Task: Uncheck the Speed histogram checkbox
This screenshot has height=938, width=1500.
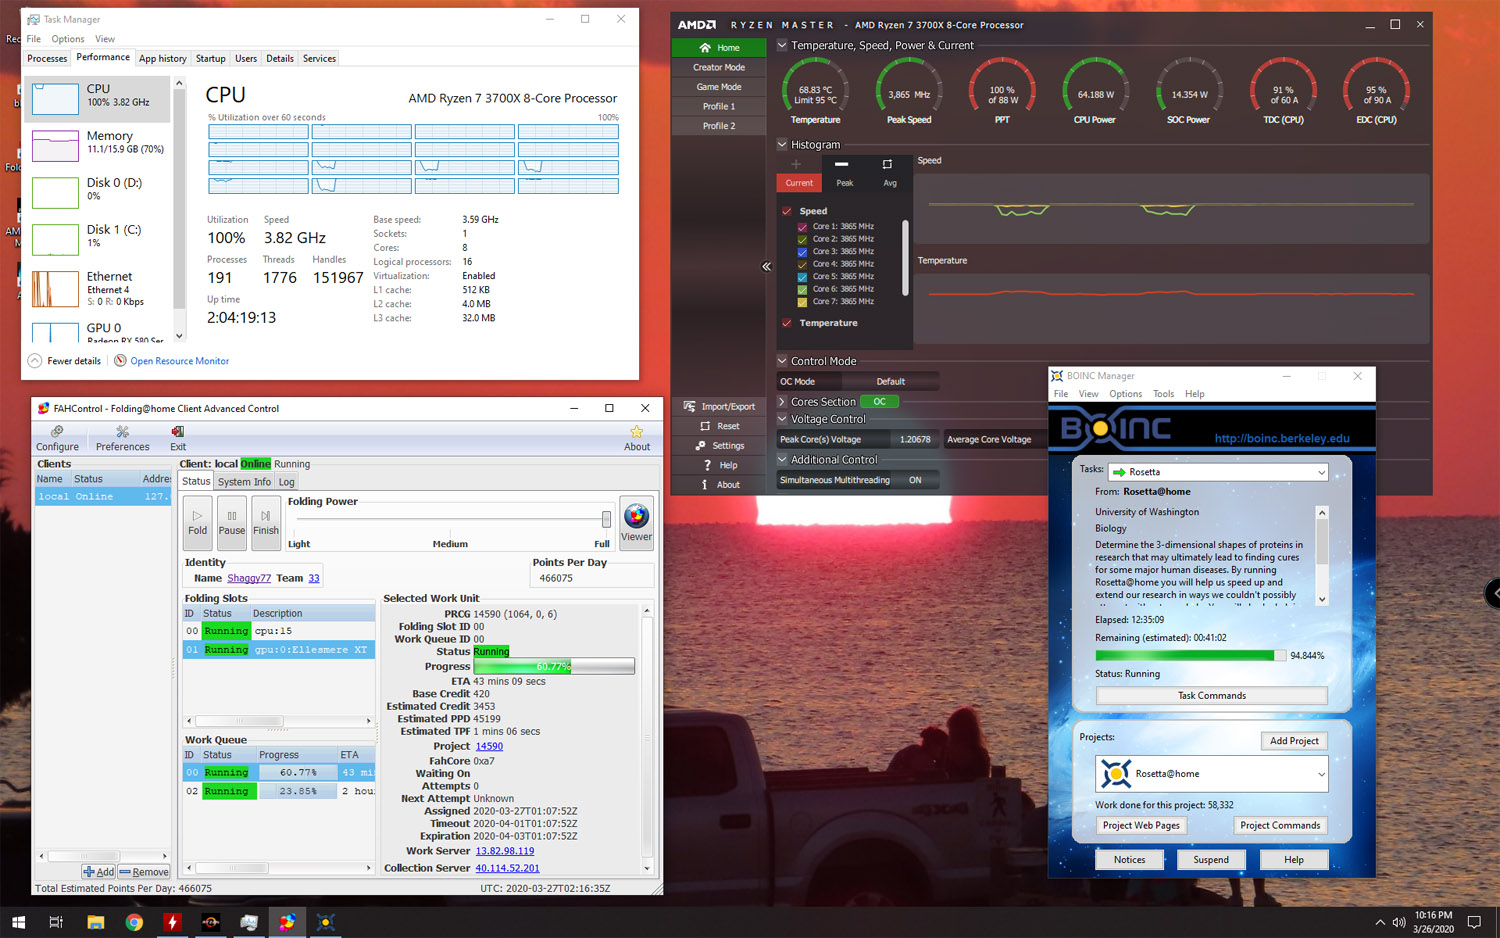Action: (787, 211)
